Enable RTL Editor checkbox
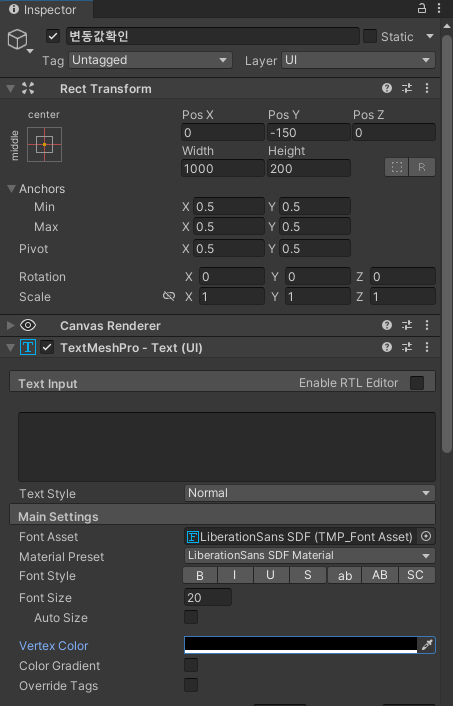This screenshot has height=706, width=453. [x=417, y=383]
